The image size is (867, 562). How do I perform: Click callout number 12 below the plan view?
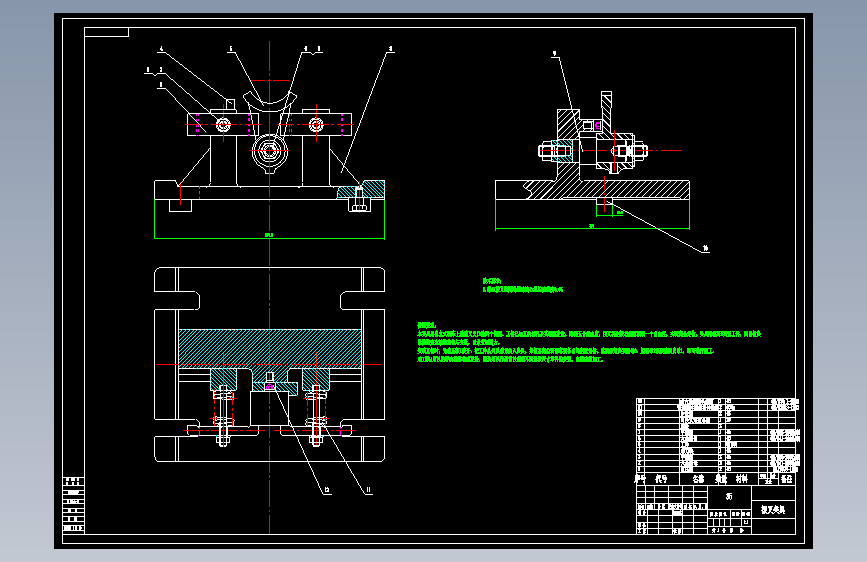pyautogui.click(x=327, y=490)
